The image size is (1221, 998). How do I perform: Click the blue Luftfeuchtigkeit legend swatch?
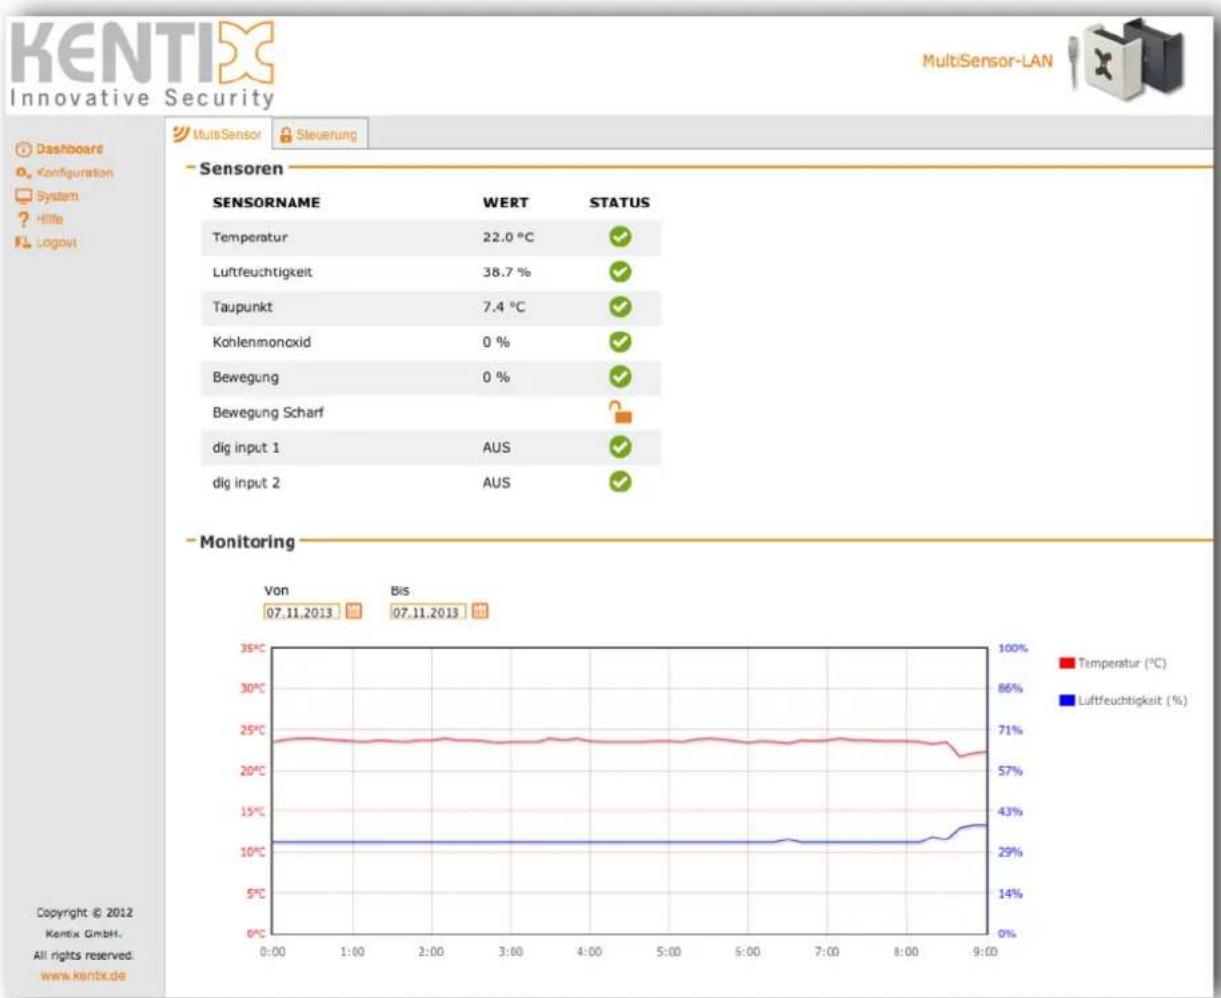tap(1066, 700)
